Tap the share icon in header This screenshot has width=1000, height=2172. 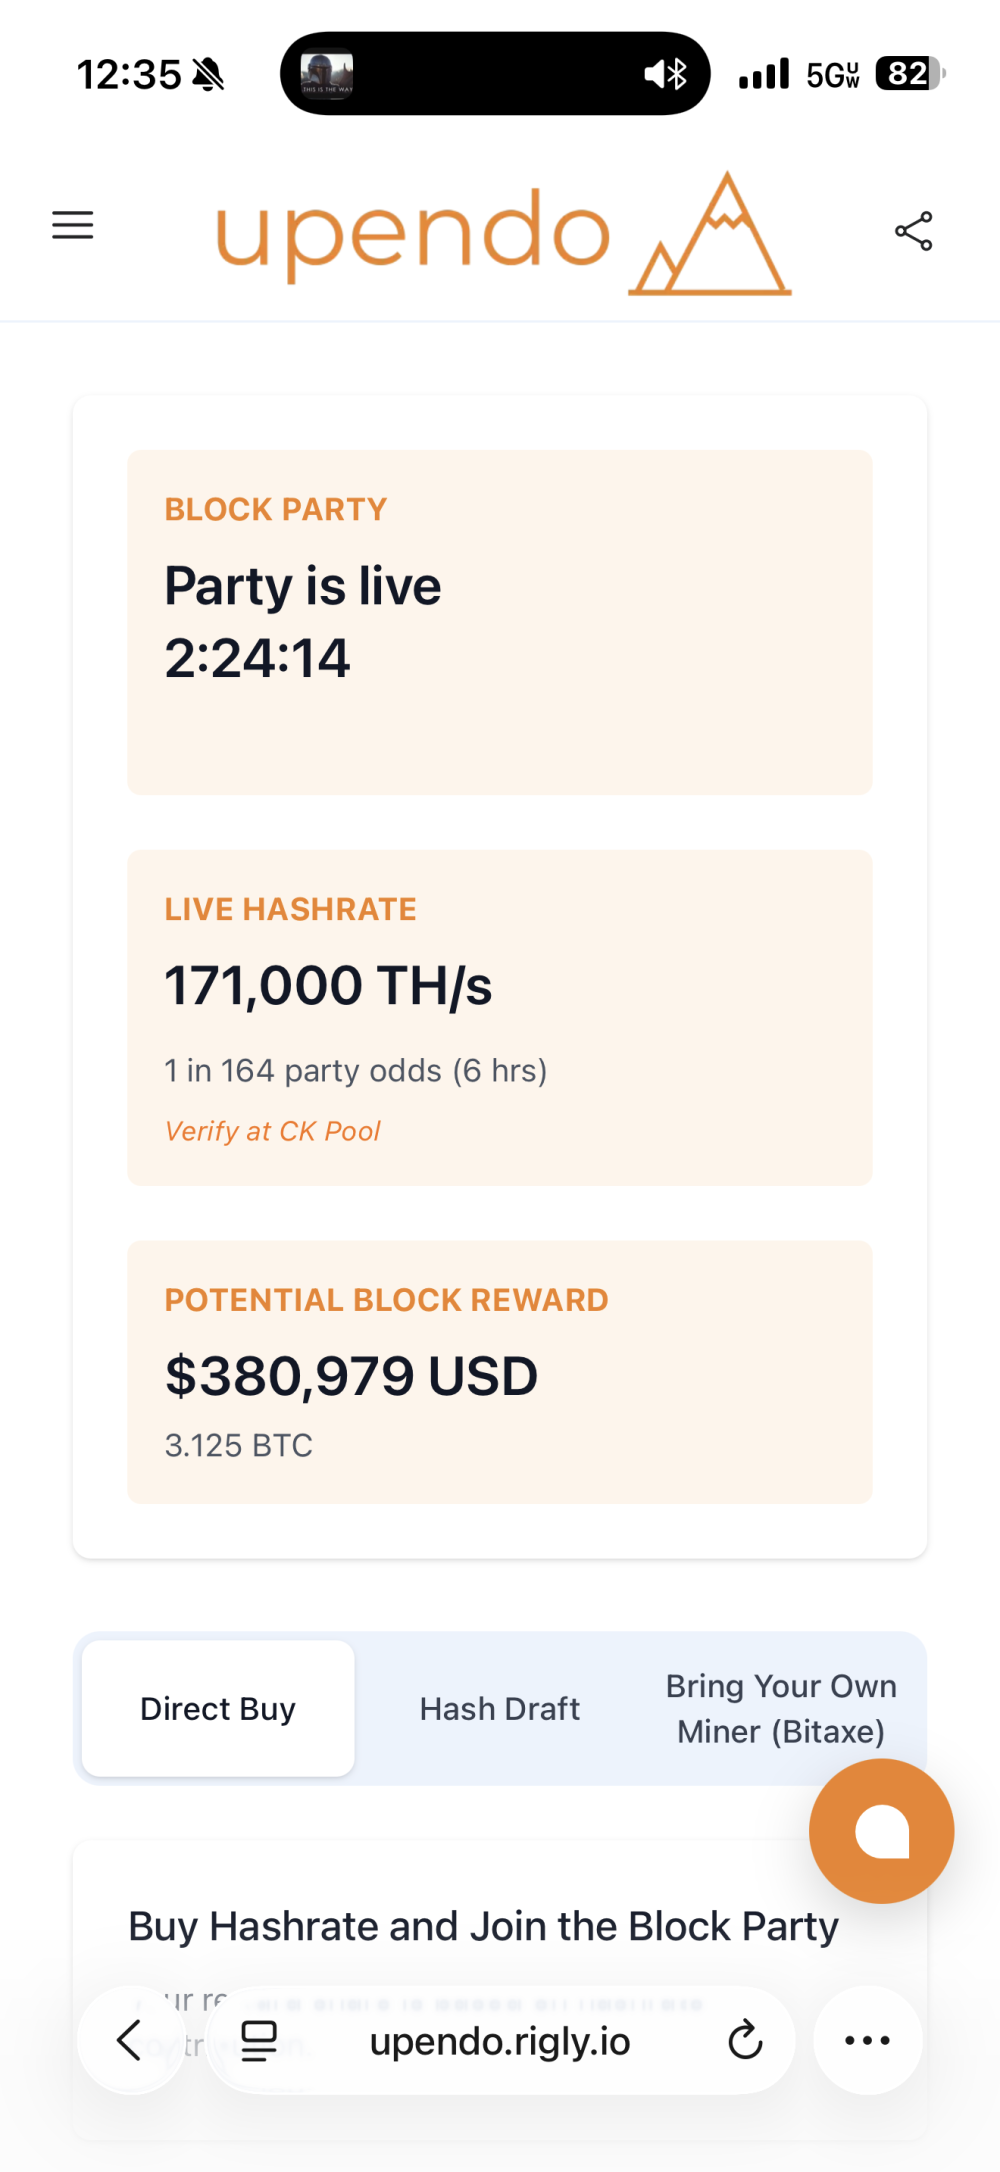[x=913, y=231]
